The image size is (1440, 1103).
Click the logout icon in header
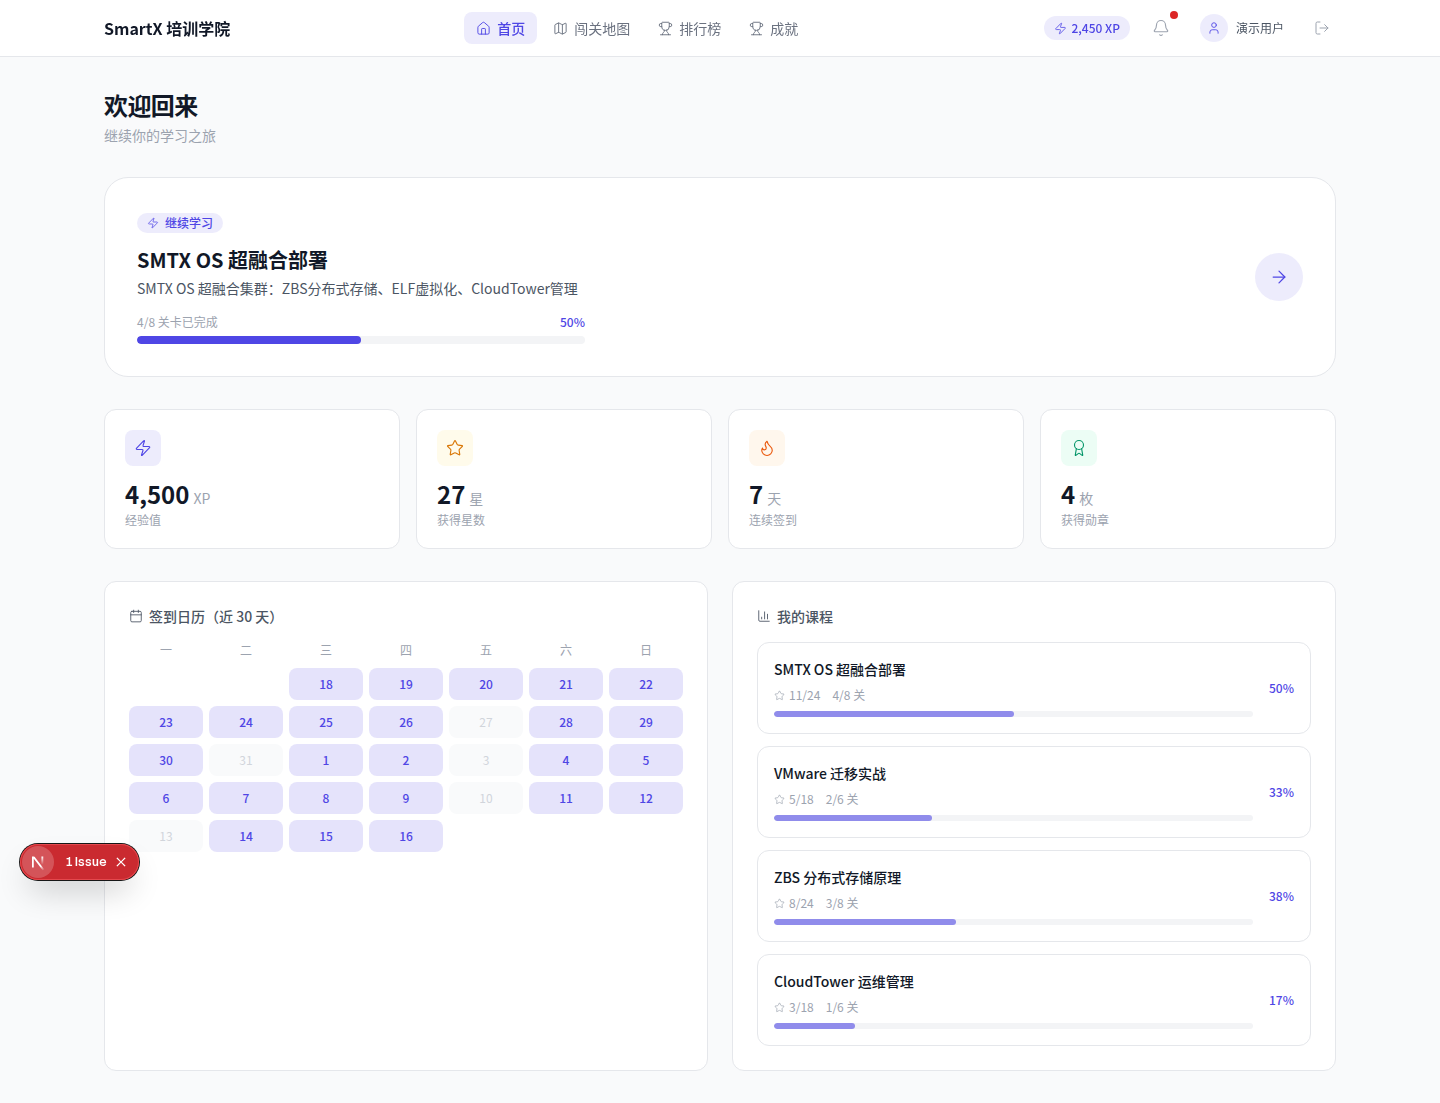click(1321, 28)
